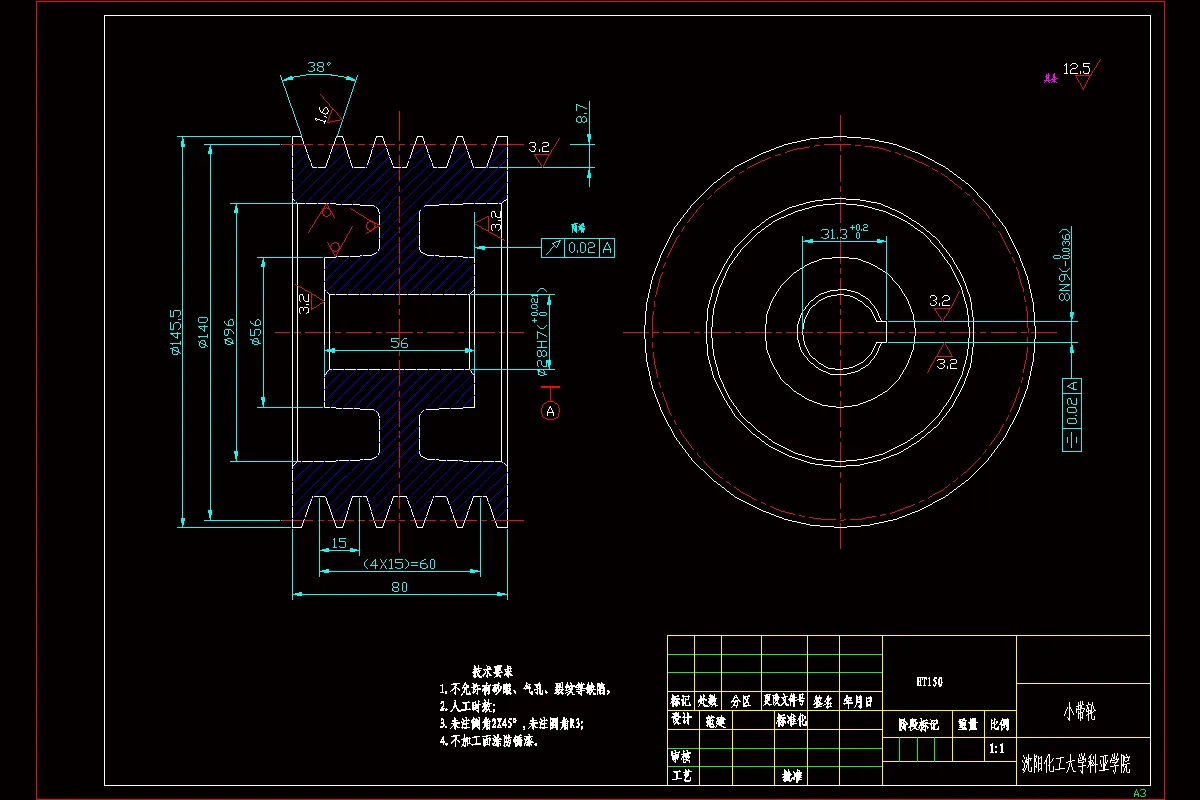Select the runout tolerance frame with arrow symbol
Viewport: 1200px width, 800px height.
coord(578,248)
